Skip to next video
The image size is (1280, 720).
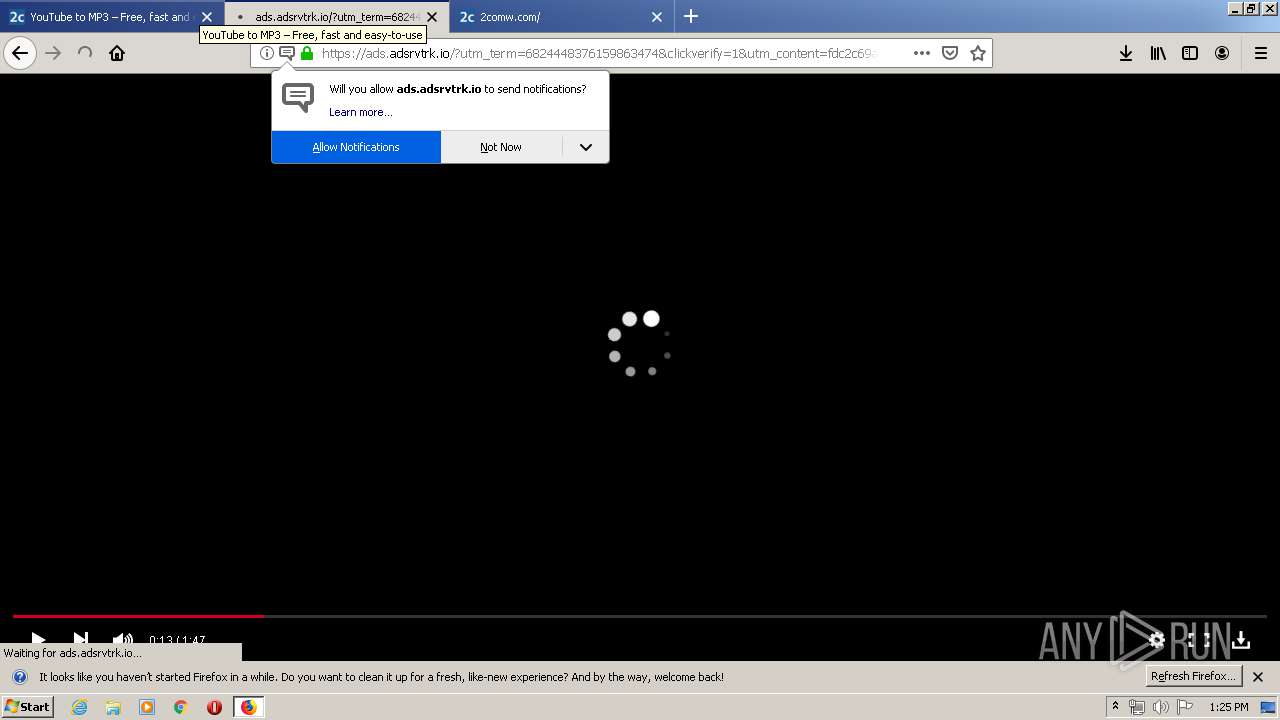(81, 640)
